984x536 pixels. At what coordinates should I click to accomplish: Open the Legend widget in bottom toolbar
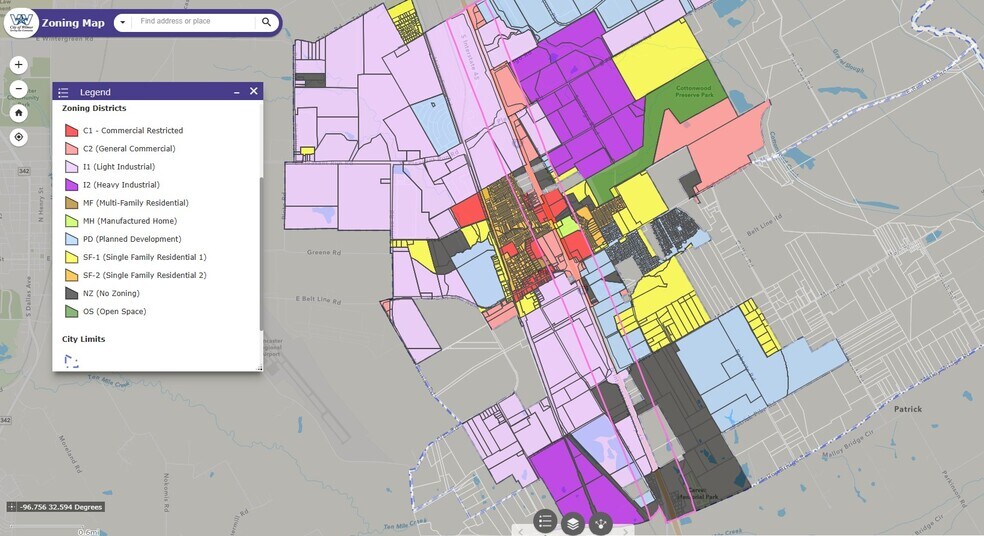tap(545, 521)
